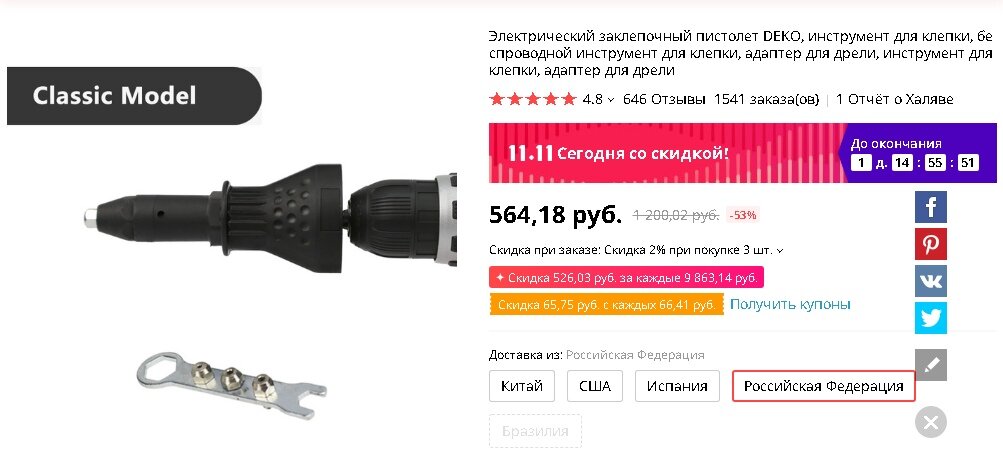The height and width of the screenshot is (454, 1003).
Task: Select shipping from США
Action: 594,386
